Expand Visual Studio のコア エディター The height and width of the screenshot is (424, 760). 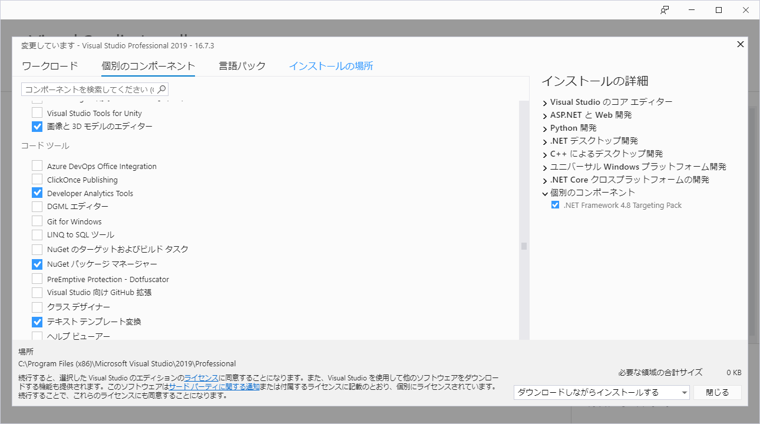[545, 103]
